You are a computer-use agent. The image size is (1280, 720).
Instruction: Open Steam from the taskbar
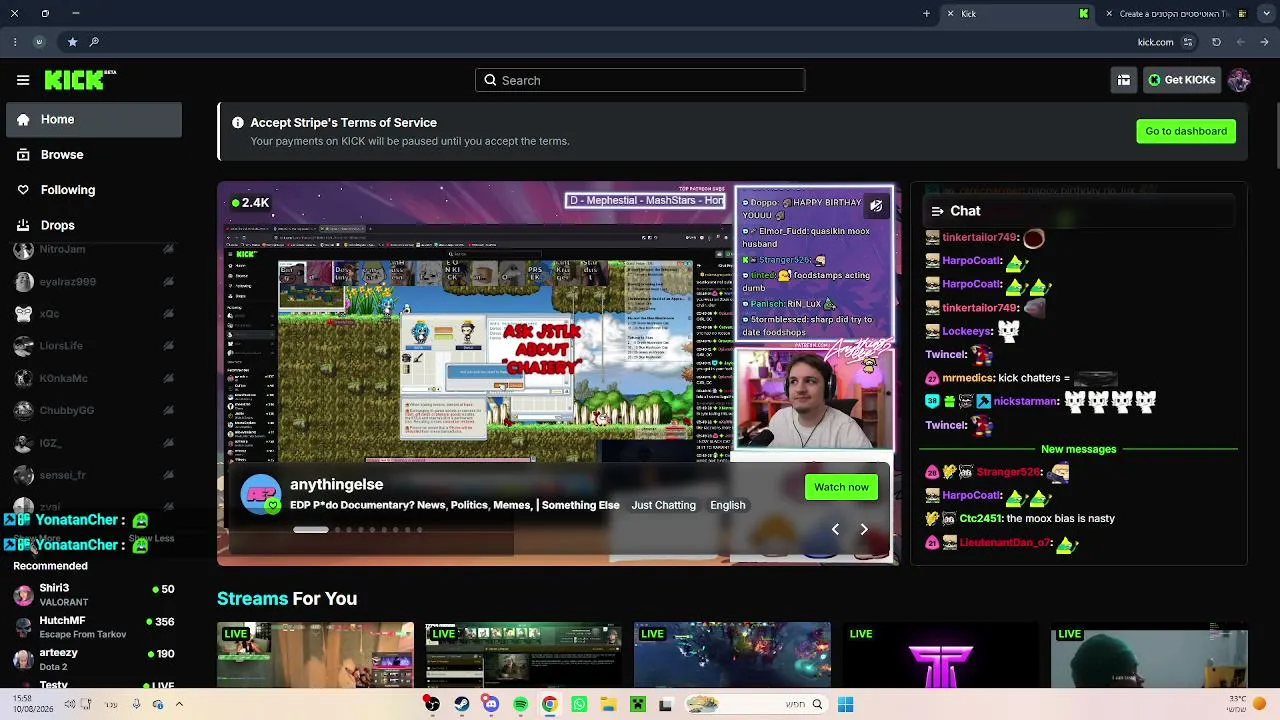pos(461,704)
